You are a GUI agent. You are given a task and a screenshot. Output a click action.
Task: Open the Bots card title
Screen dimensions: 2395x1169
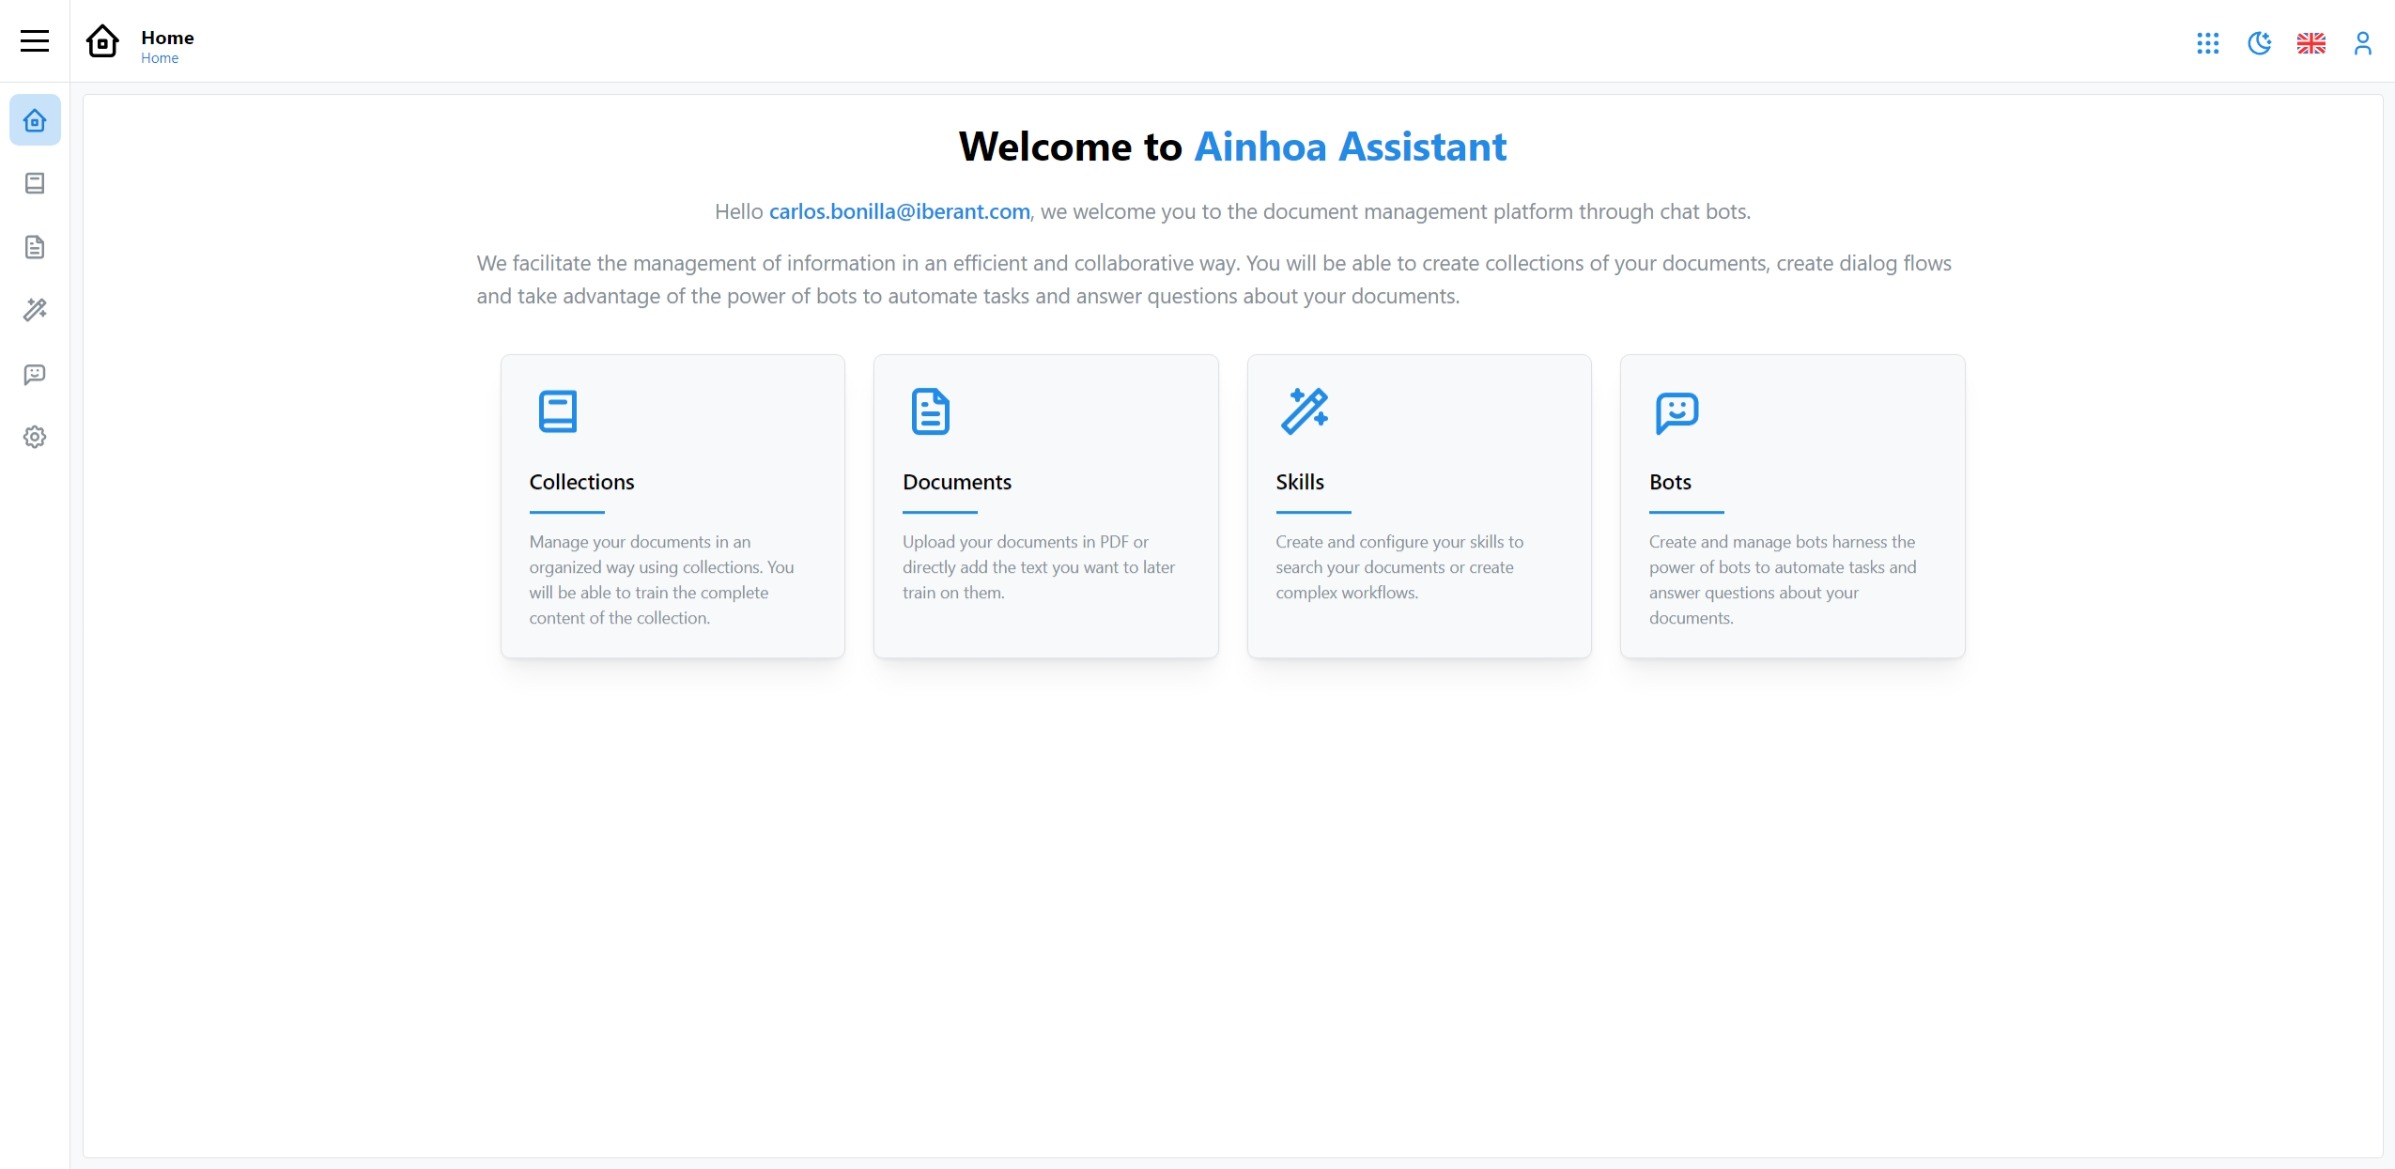click(x=1670, y=482)
